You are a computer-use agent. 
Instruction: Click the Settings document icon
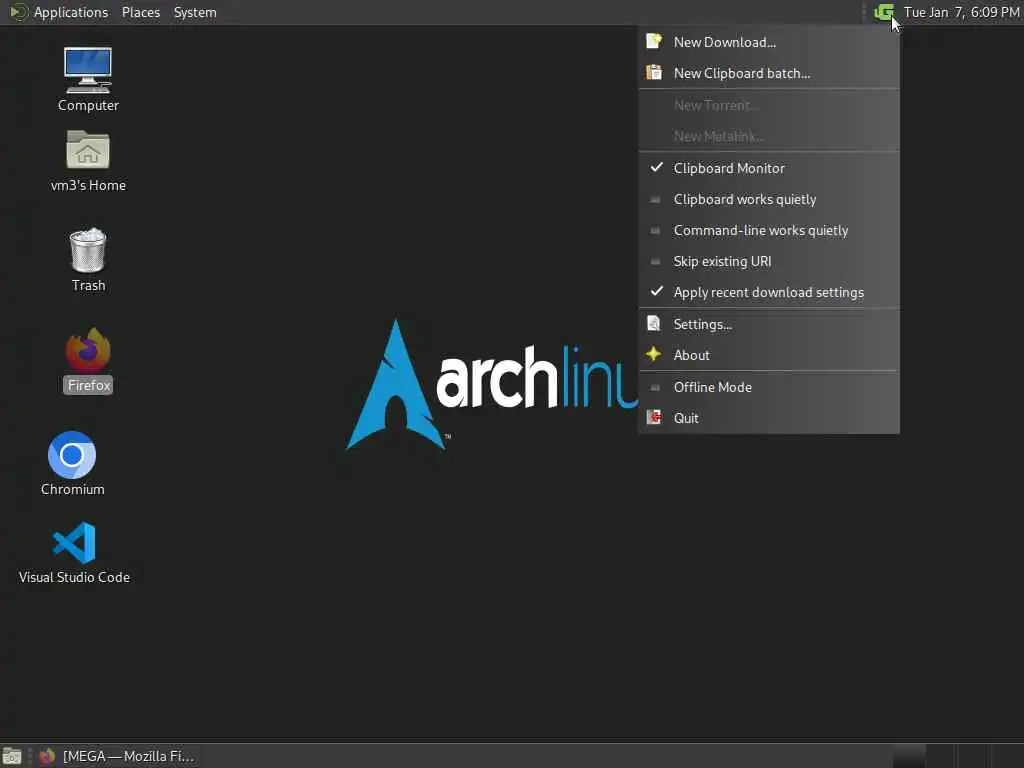point(654,323)
